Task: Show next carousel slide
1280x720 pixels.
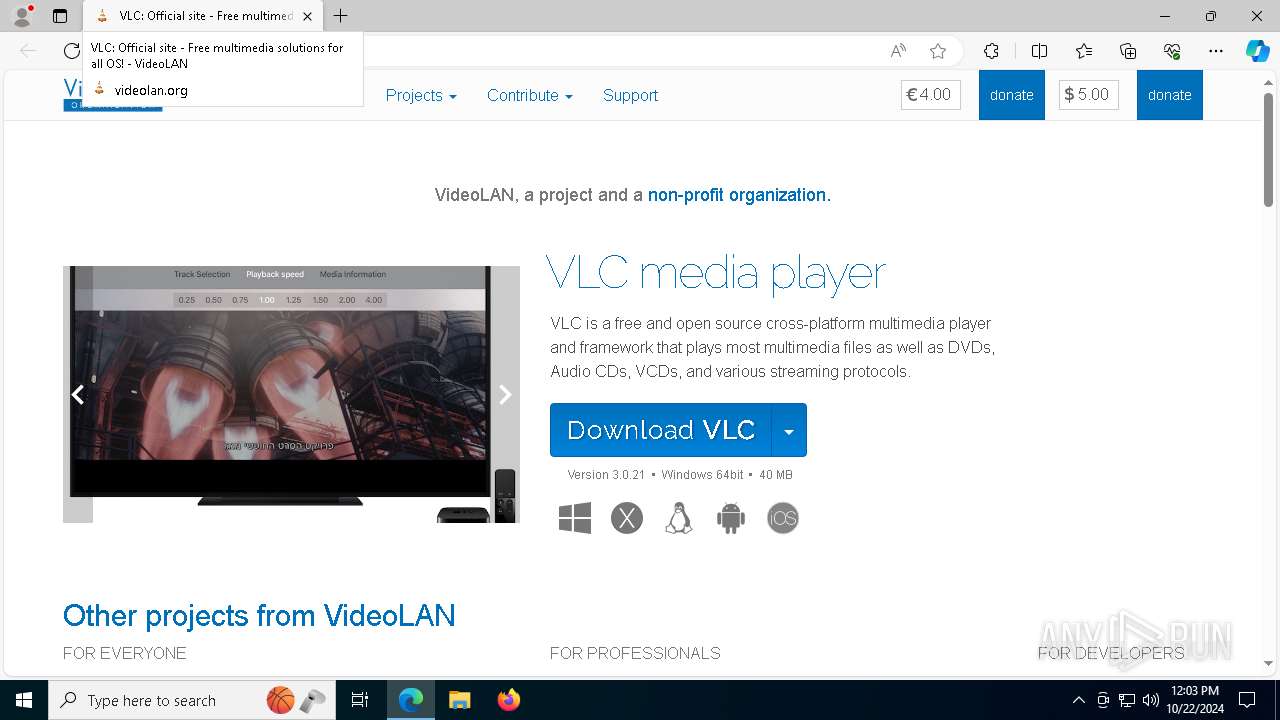Action: point(505,395)
